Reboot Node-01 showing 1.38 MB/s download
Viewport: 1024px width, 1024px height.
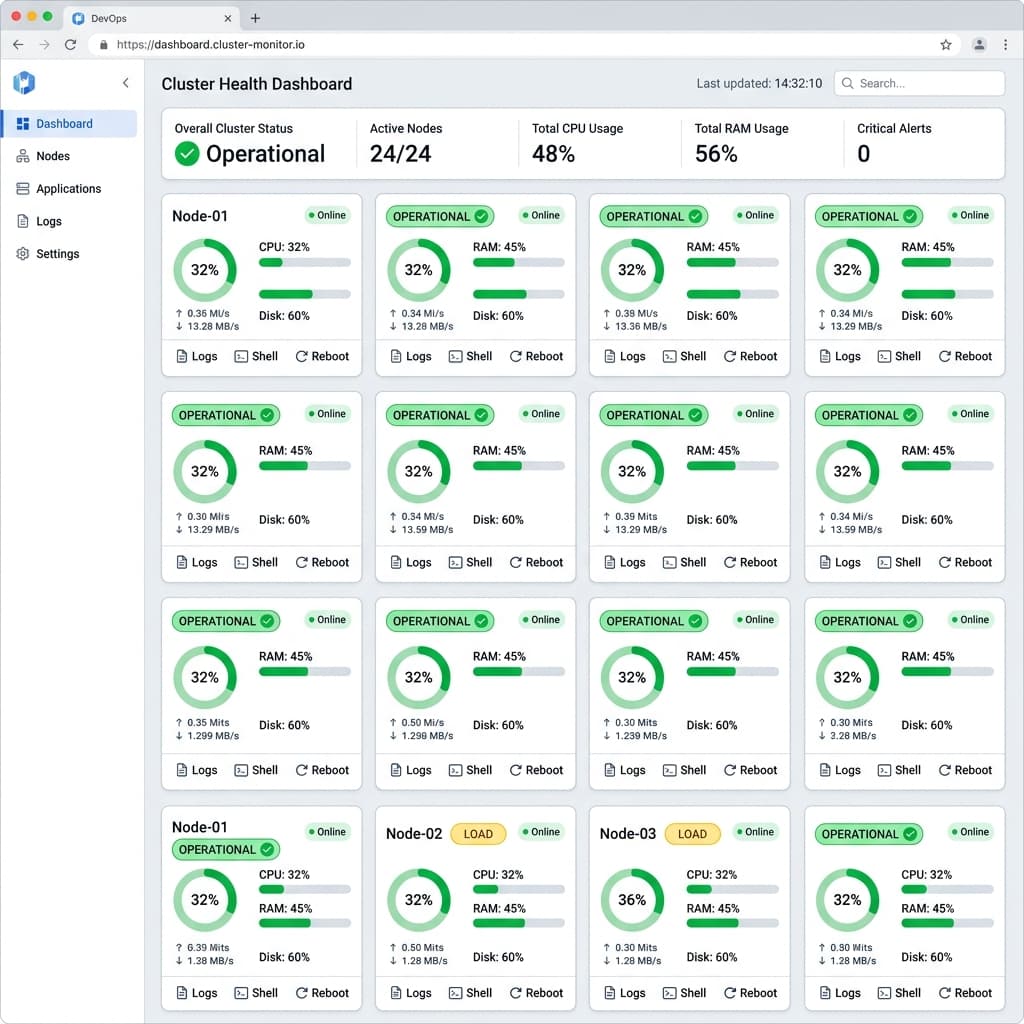click(x=322, y=993)
